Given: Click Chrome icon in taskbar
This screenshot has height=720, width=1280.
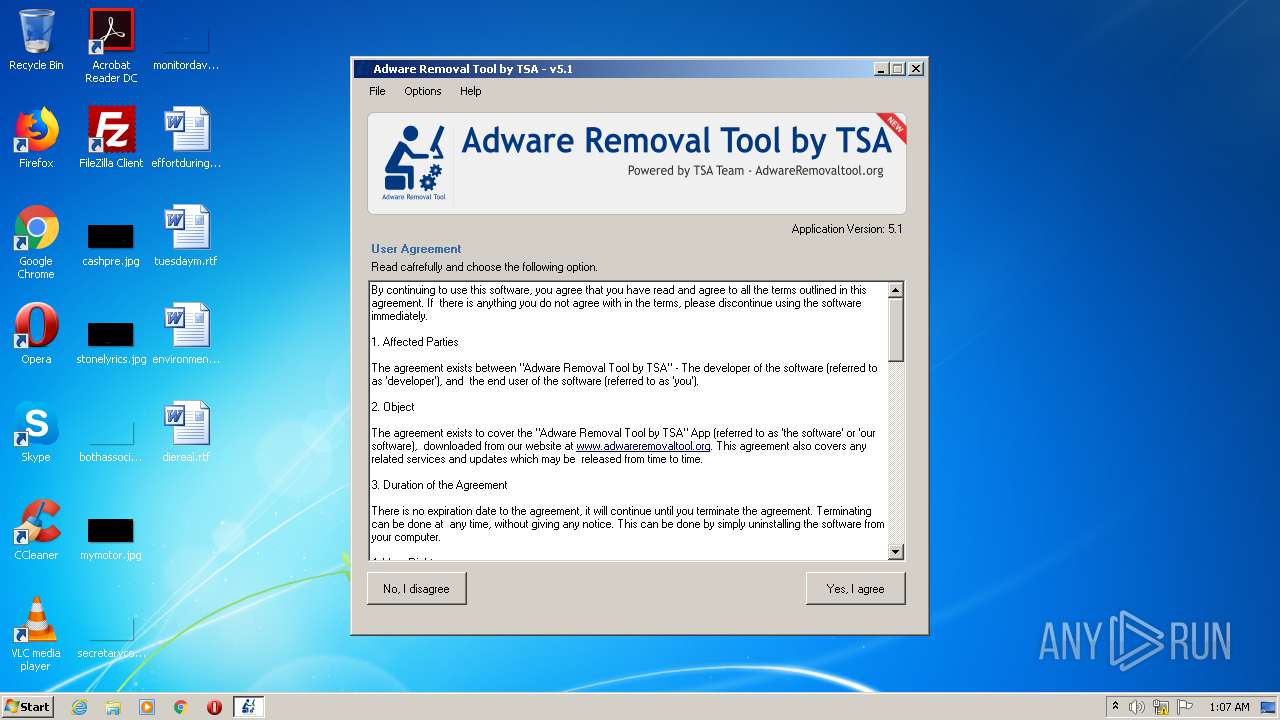Looking at the screenshot, I should coord(181,707).
